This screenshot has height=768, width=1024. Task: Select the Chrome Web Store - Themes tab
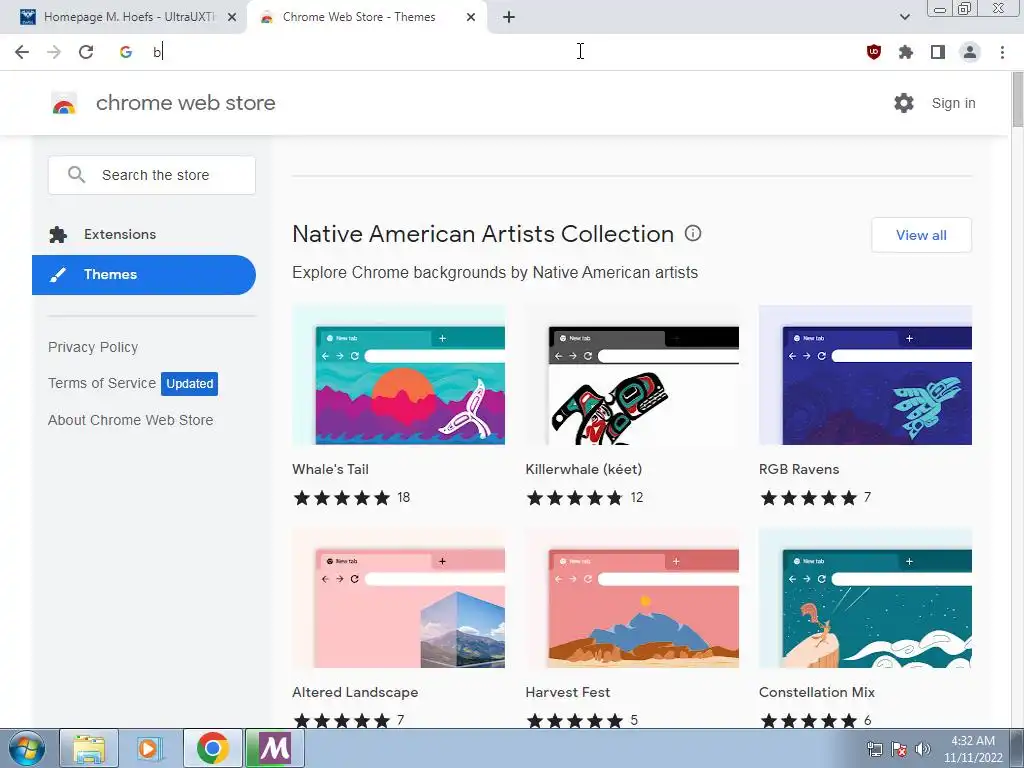366,17
